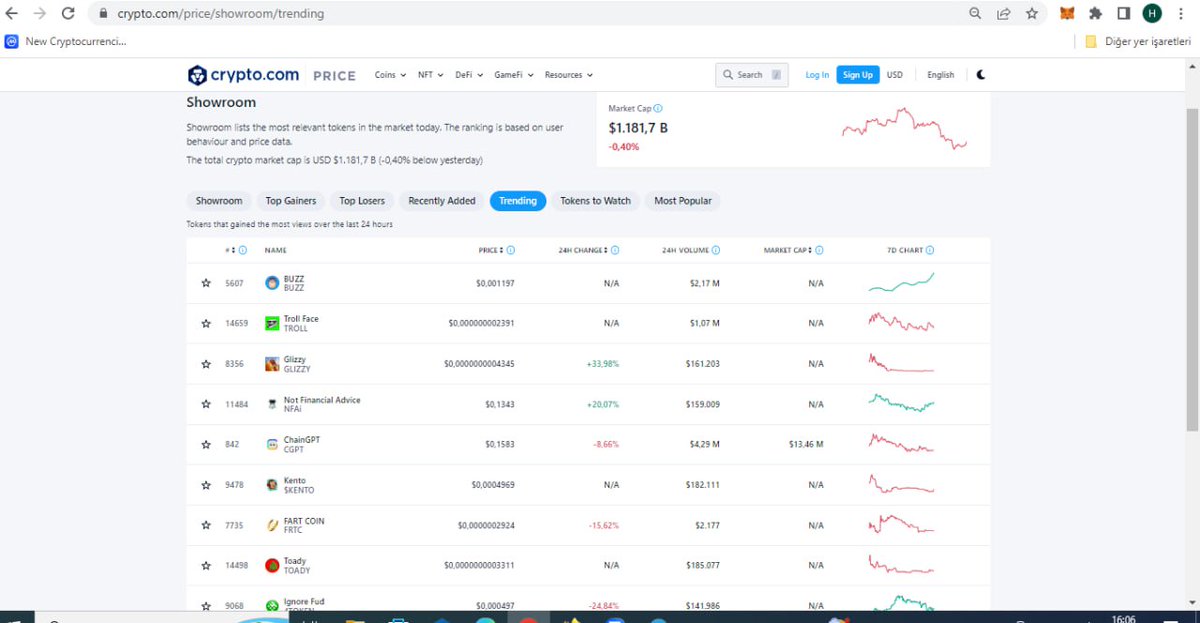Show info icon beside 24H VOLUME header
1200x623 pixels.
point(716,250)
